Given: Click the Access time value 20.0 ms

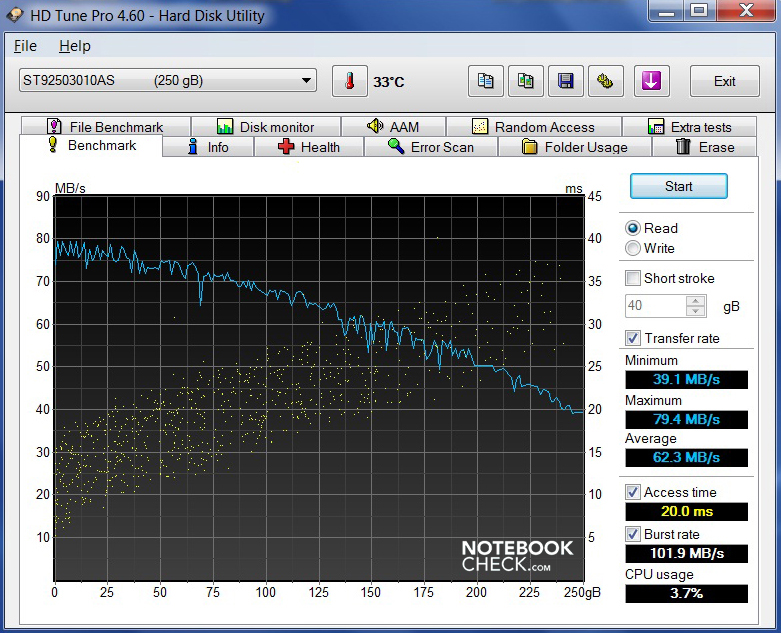Looking at the screenshot, I should click(686, 511).
